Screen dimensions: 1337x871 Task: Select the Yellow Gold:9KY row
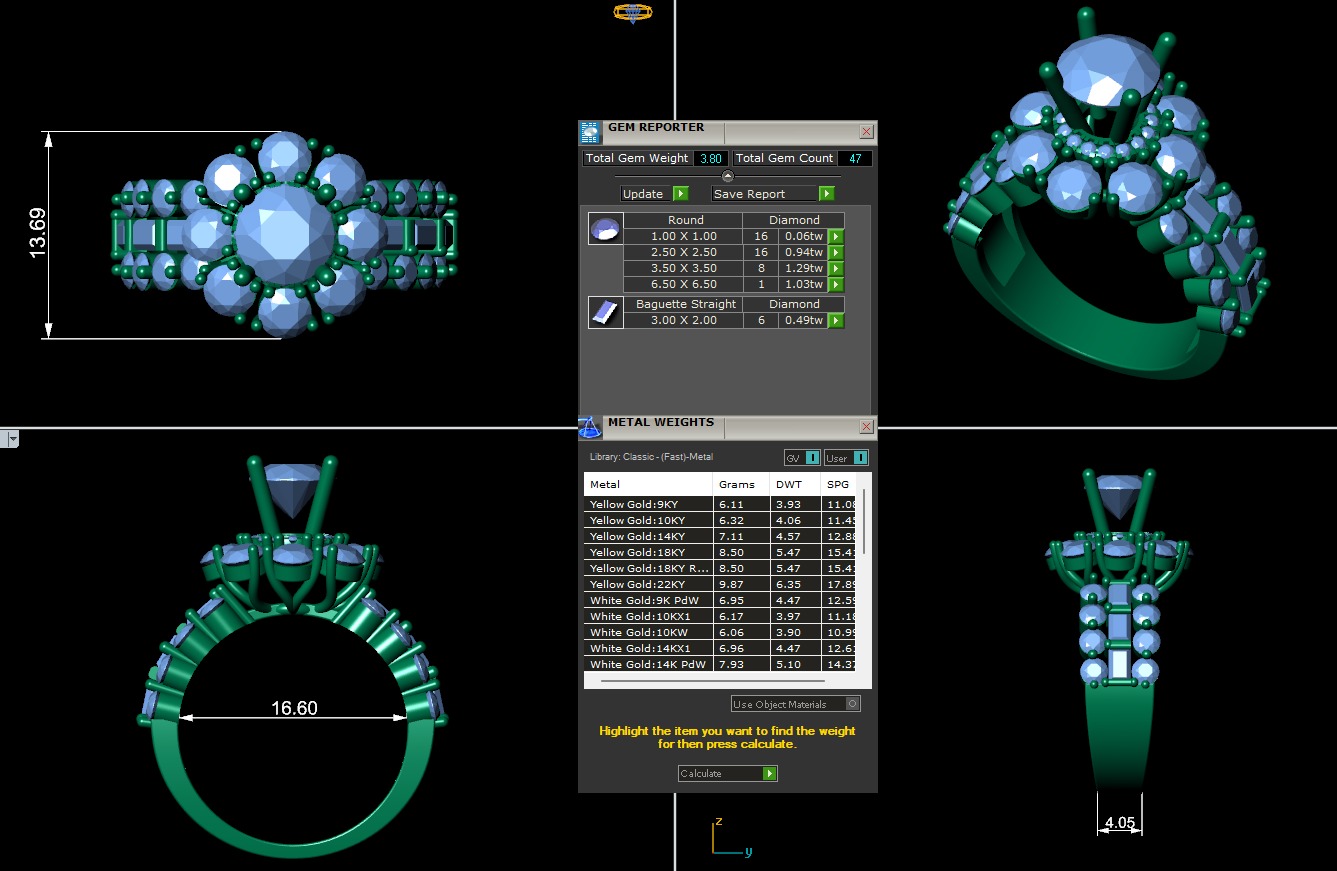click(720, 504)
